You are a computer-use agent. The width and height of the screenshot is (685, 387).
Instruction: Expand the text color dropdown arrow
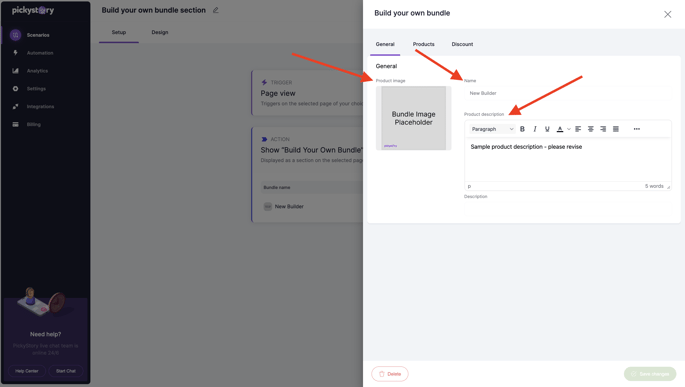pos(569,129)
